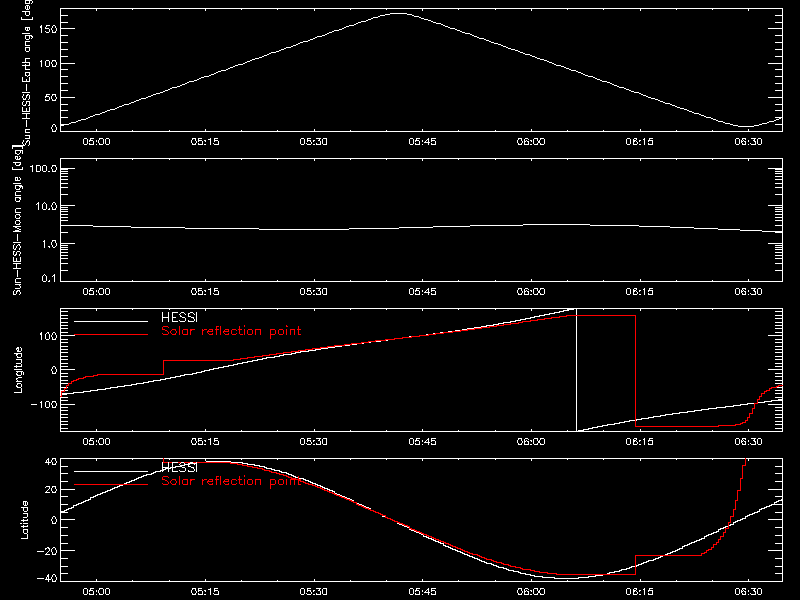Click the 0 tick on Longitude axis
This screenshot has height=600, width=800.
(54, 370)
